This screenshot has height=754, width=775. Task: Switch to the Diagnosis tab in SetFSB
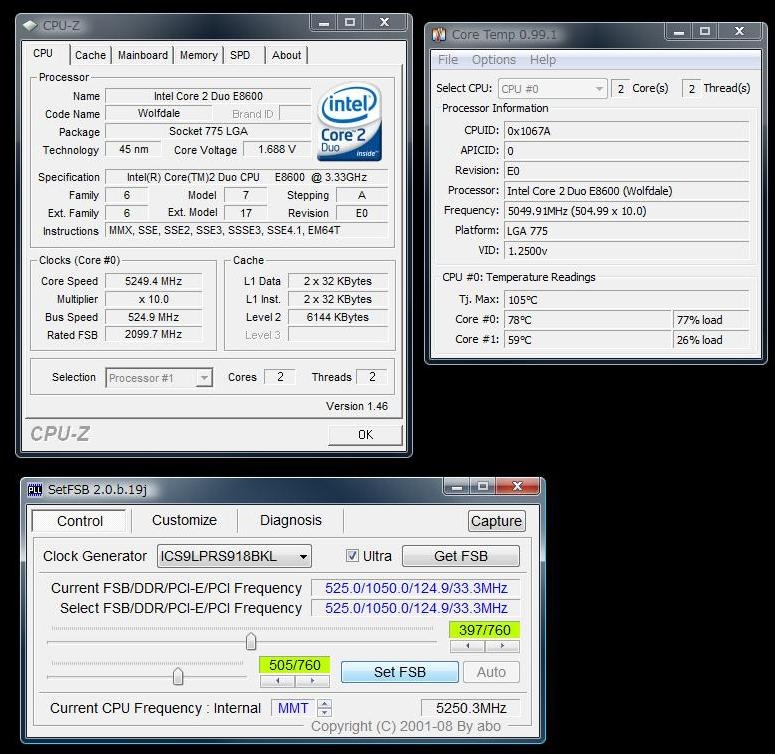point(291,520)
